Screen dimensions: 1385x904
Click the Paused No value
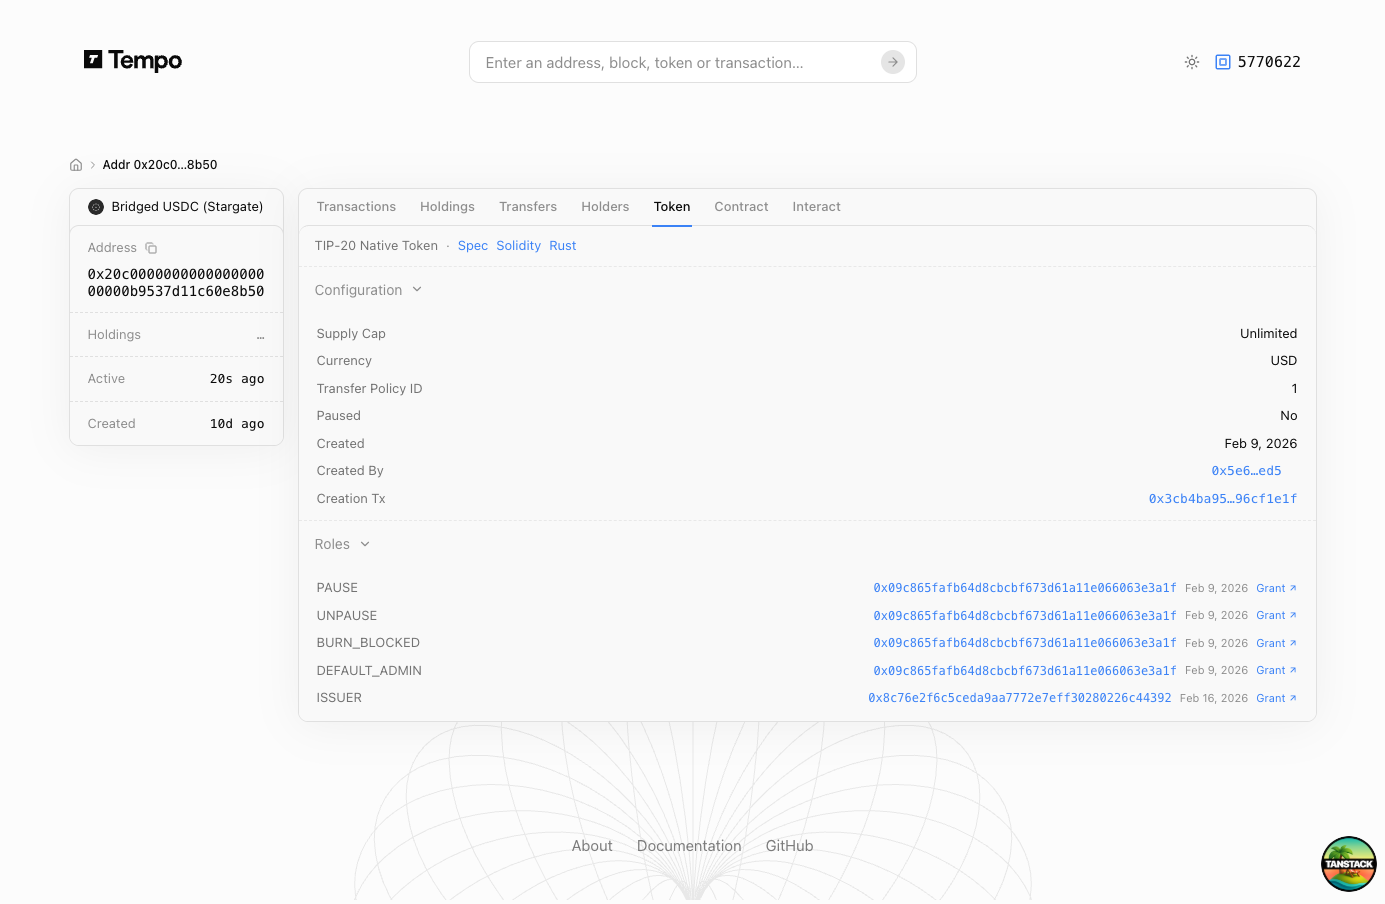click(x=1288, y=416)
